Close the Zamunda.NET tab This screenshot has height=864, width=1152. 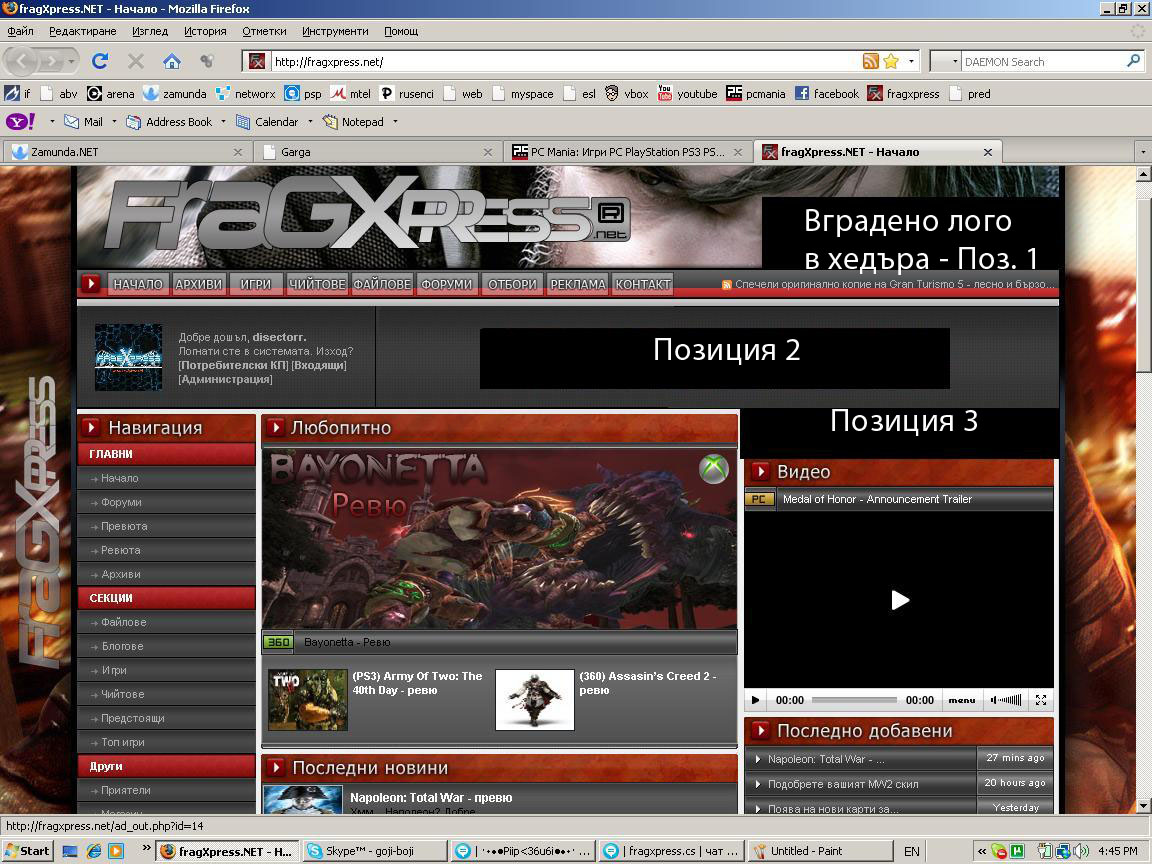point(237,152)
